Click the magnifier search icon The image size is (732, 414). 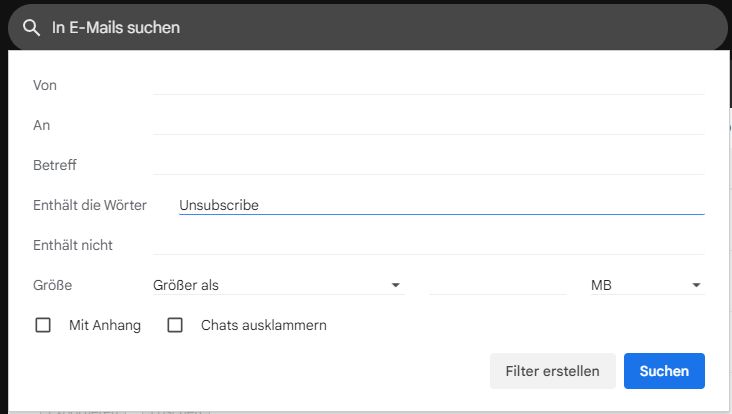click(x=31, y=28)
